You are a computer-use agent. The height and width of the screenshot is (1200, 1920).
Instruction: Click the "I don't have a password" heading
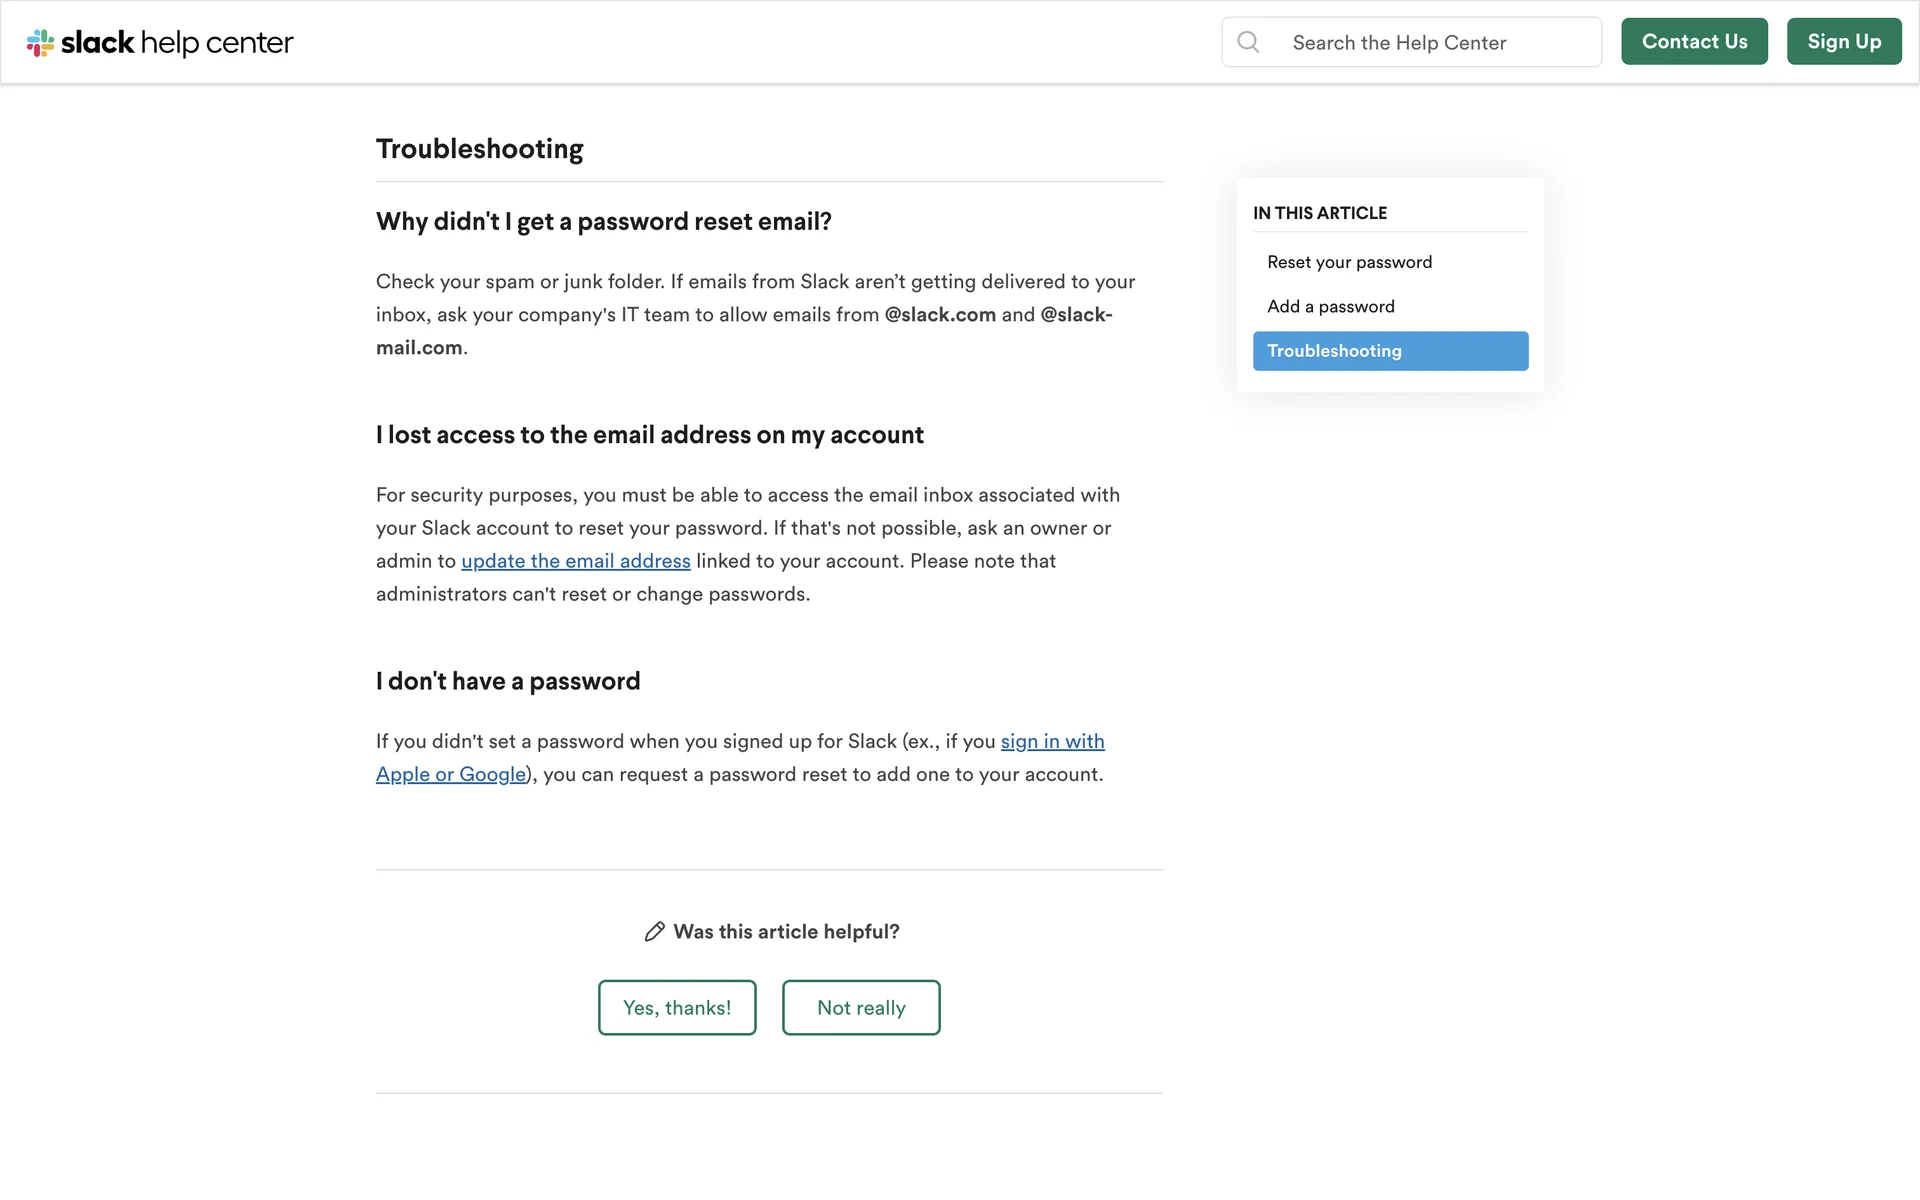[508, 682]
